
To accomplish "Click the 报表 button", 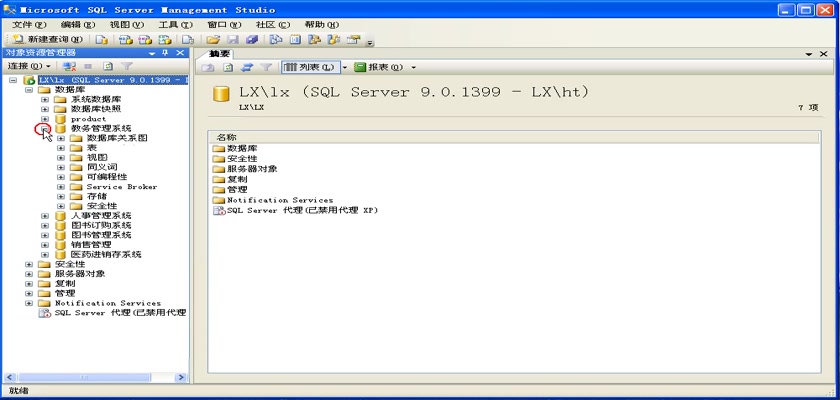I will [379, 67].
